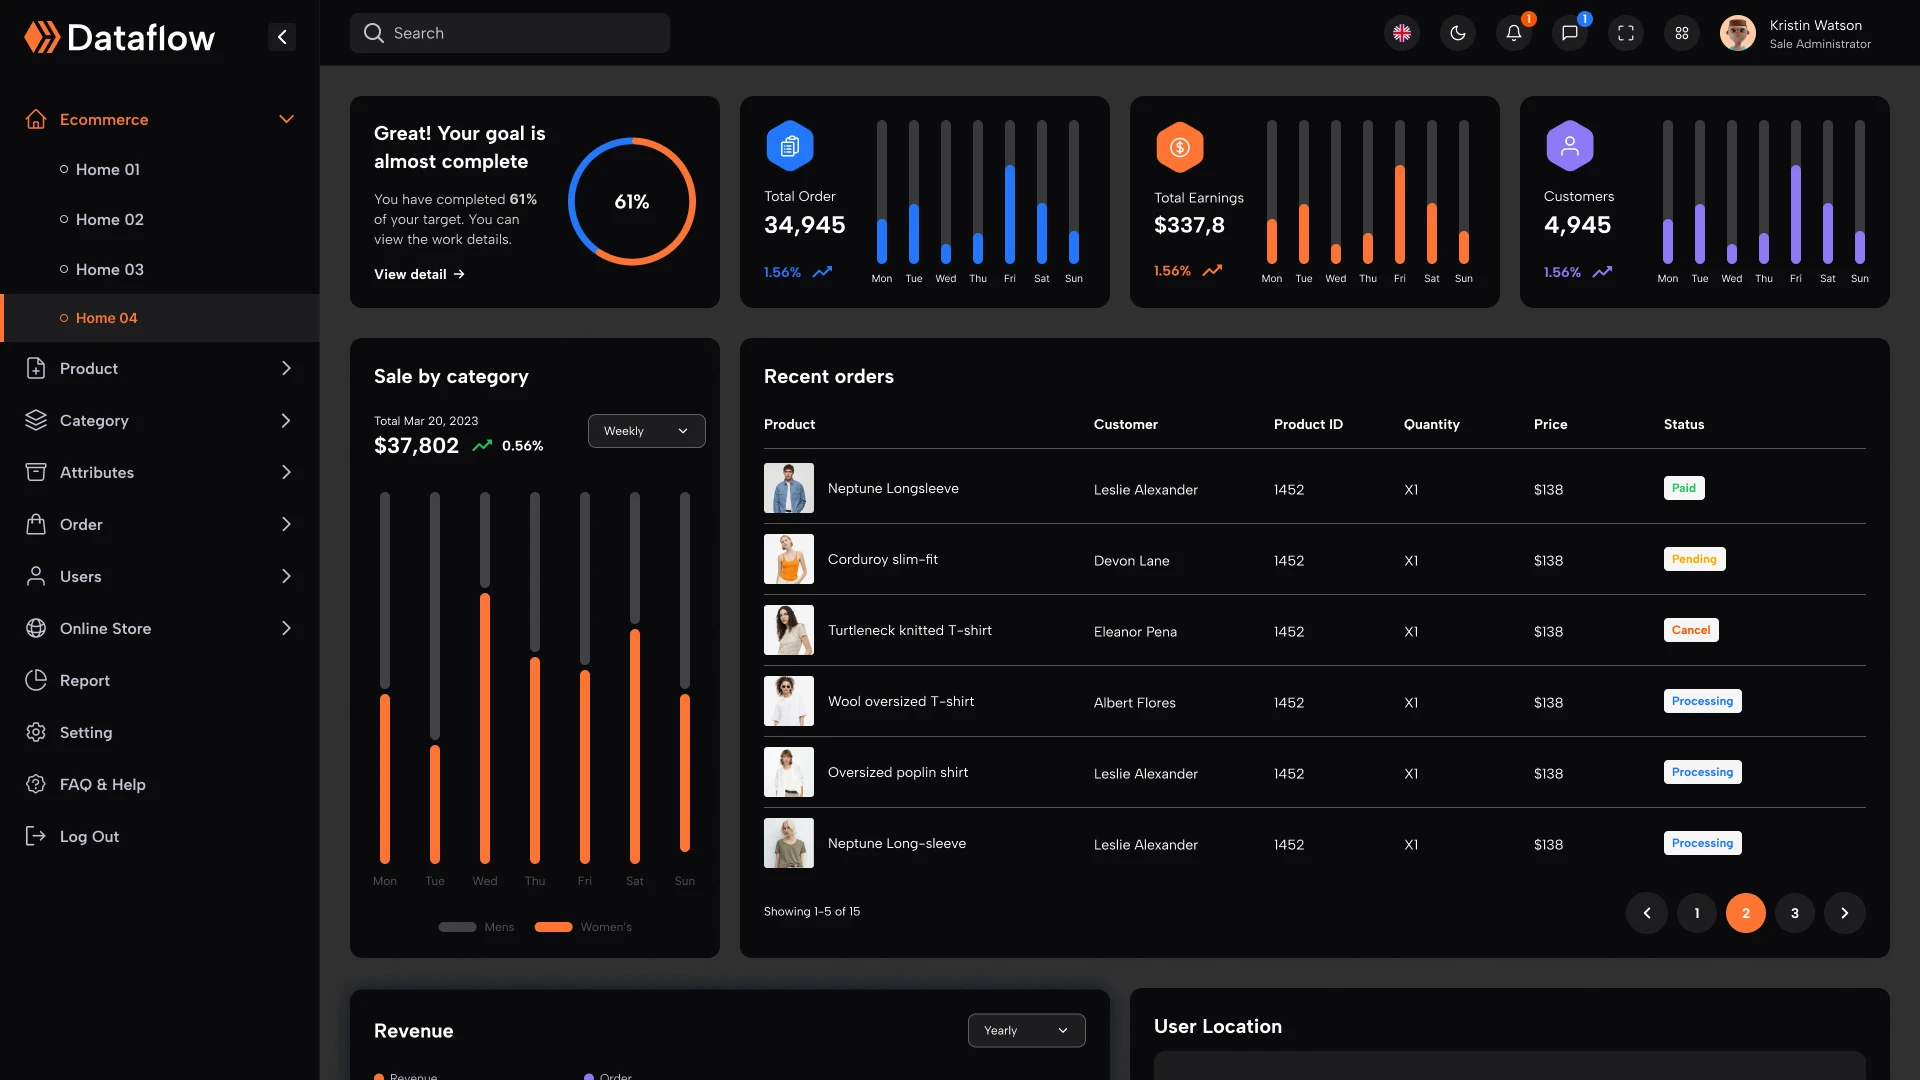
Task: Click the FAQ & Help icon
Action: point(36,784)
